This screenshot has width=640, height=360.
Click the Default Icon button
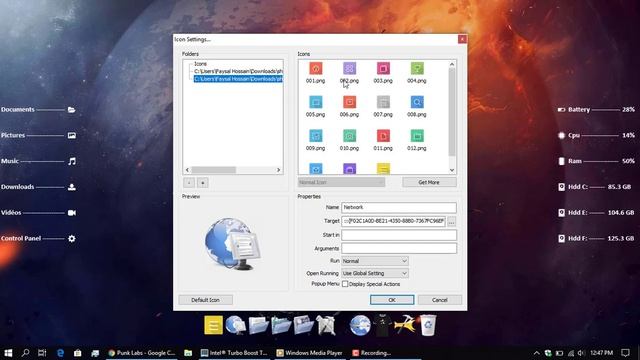pyautogui.click(x=205, y=300)
